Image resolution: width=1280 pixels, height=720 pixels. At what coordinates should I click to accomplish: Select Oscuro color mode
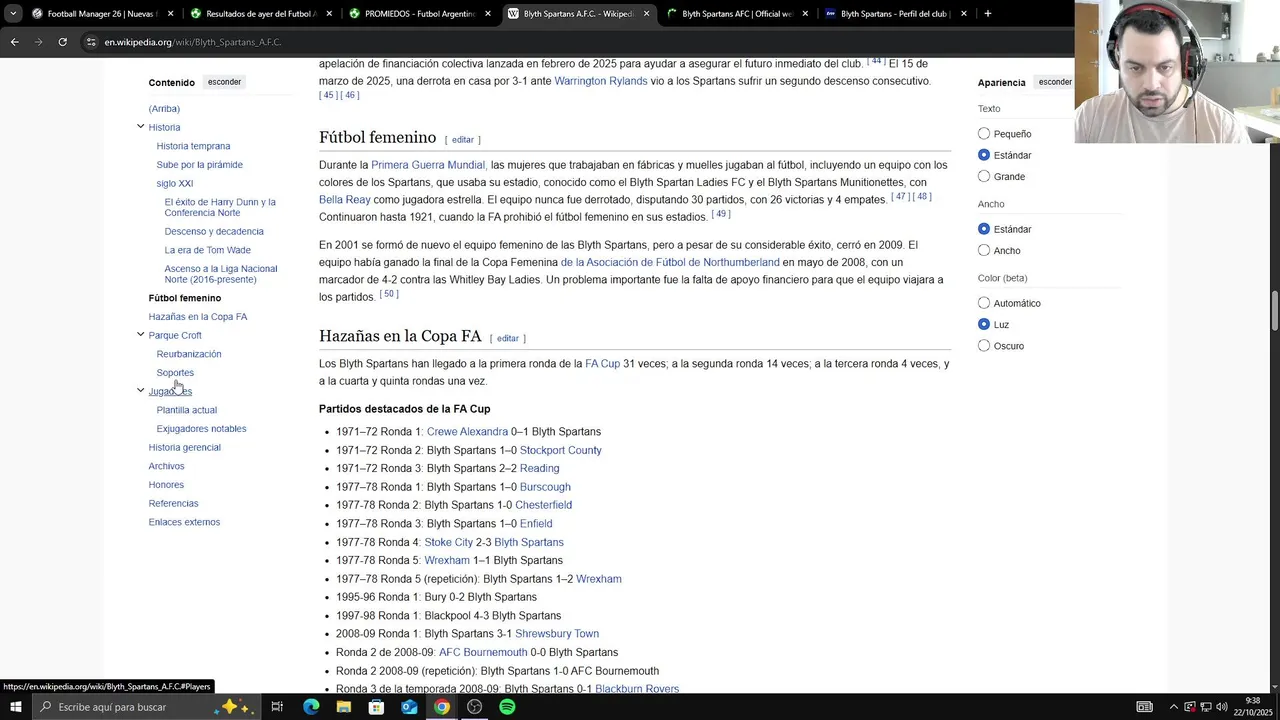point(984,345)
